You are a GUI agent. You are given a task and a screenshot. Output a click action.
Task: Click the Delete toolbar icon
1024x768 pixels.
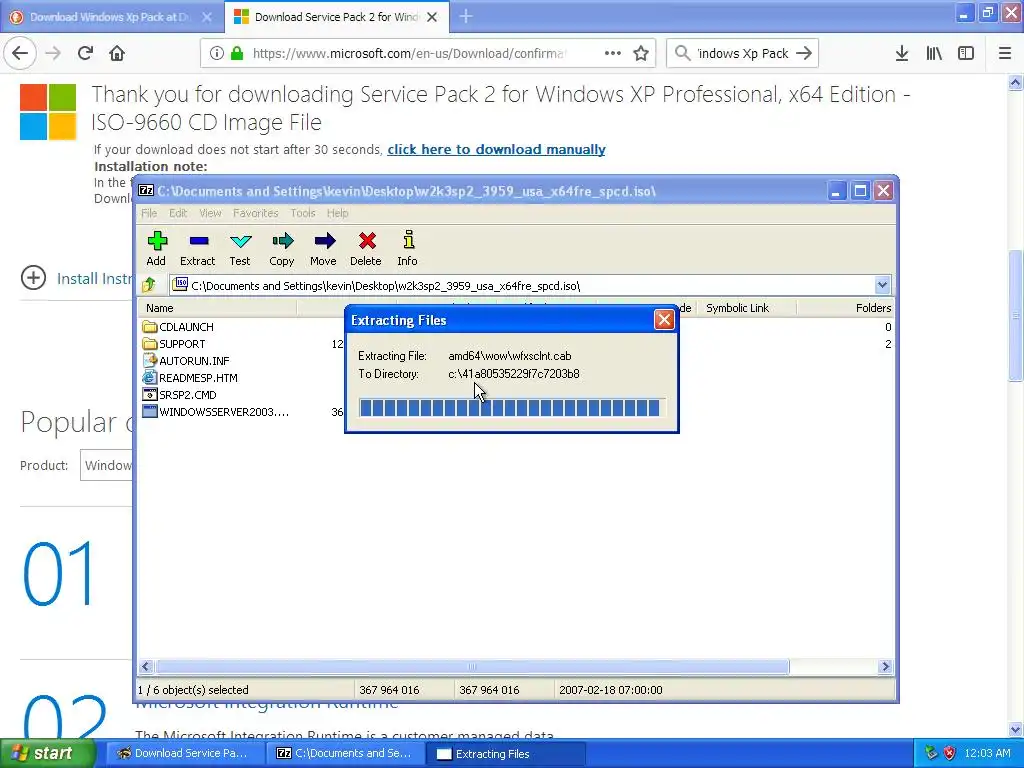(x=366, y=249)
